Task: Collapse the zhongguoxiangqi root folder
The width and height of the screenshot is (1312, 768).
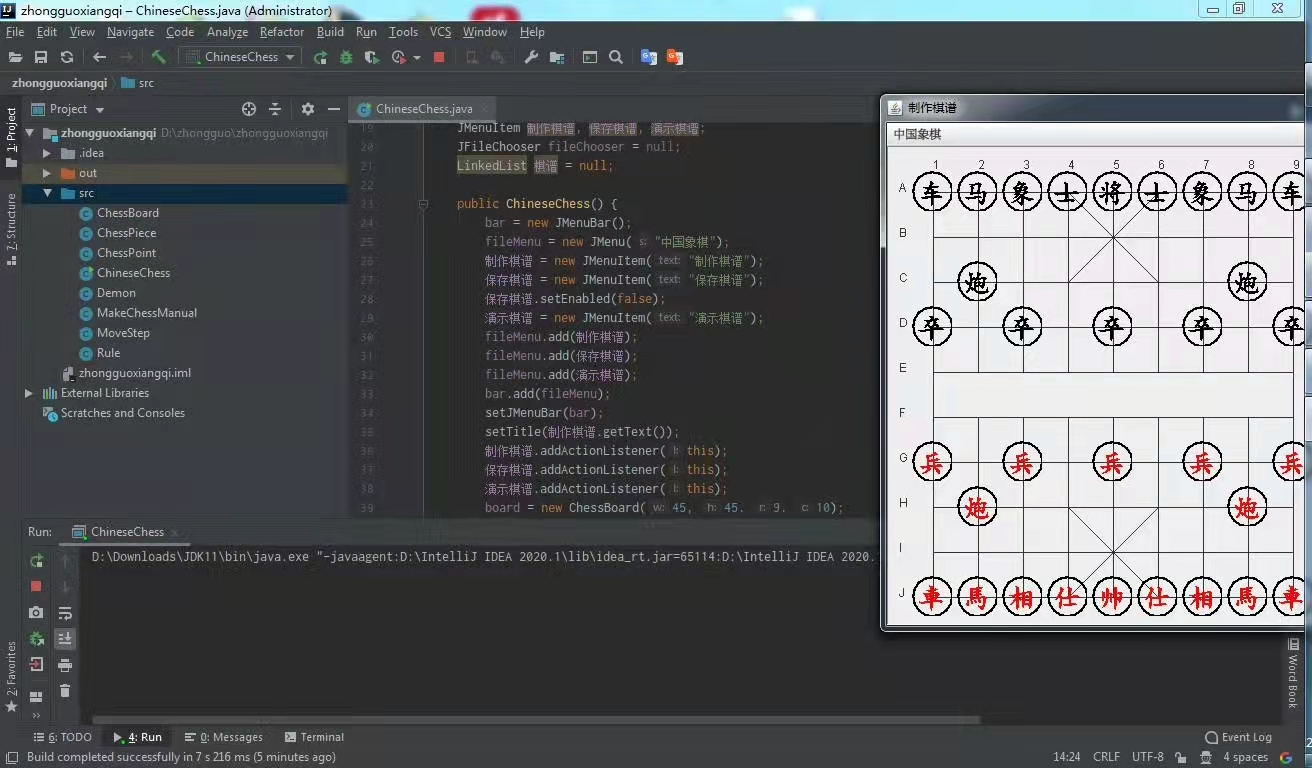Action: click(x=29, y=133)
